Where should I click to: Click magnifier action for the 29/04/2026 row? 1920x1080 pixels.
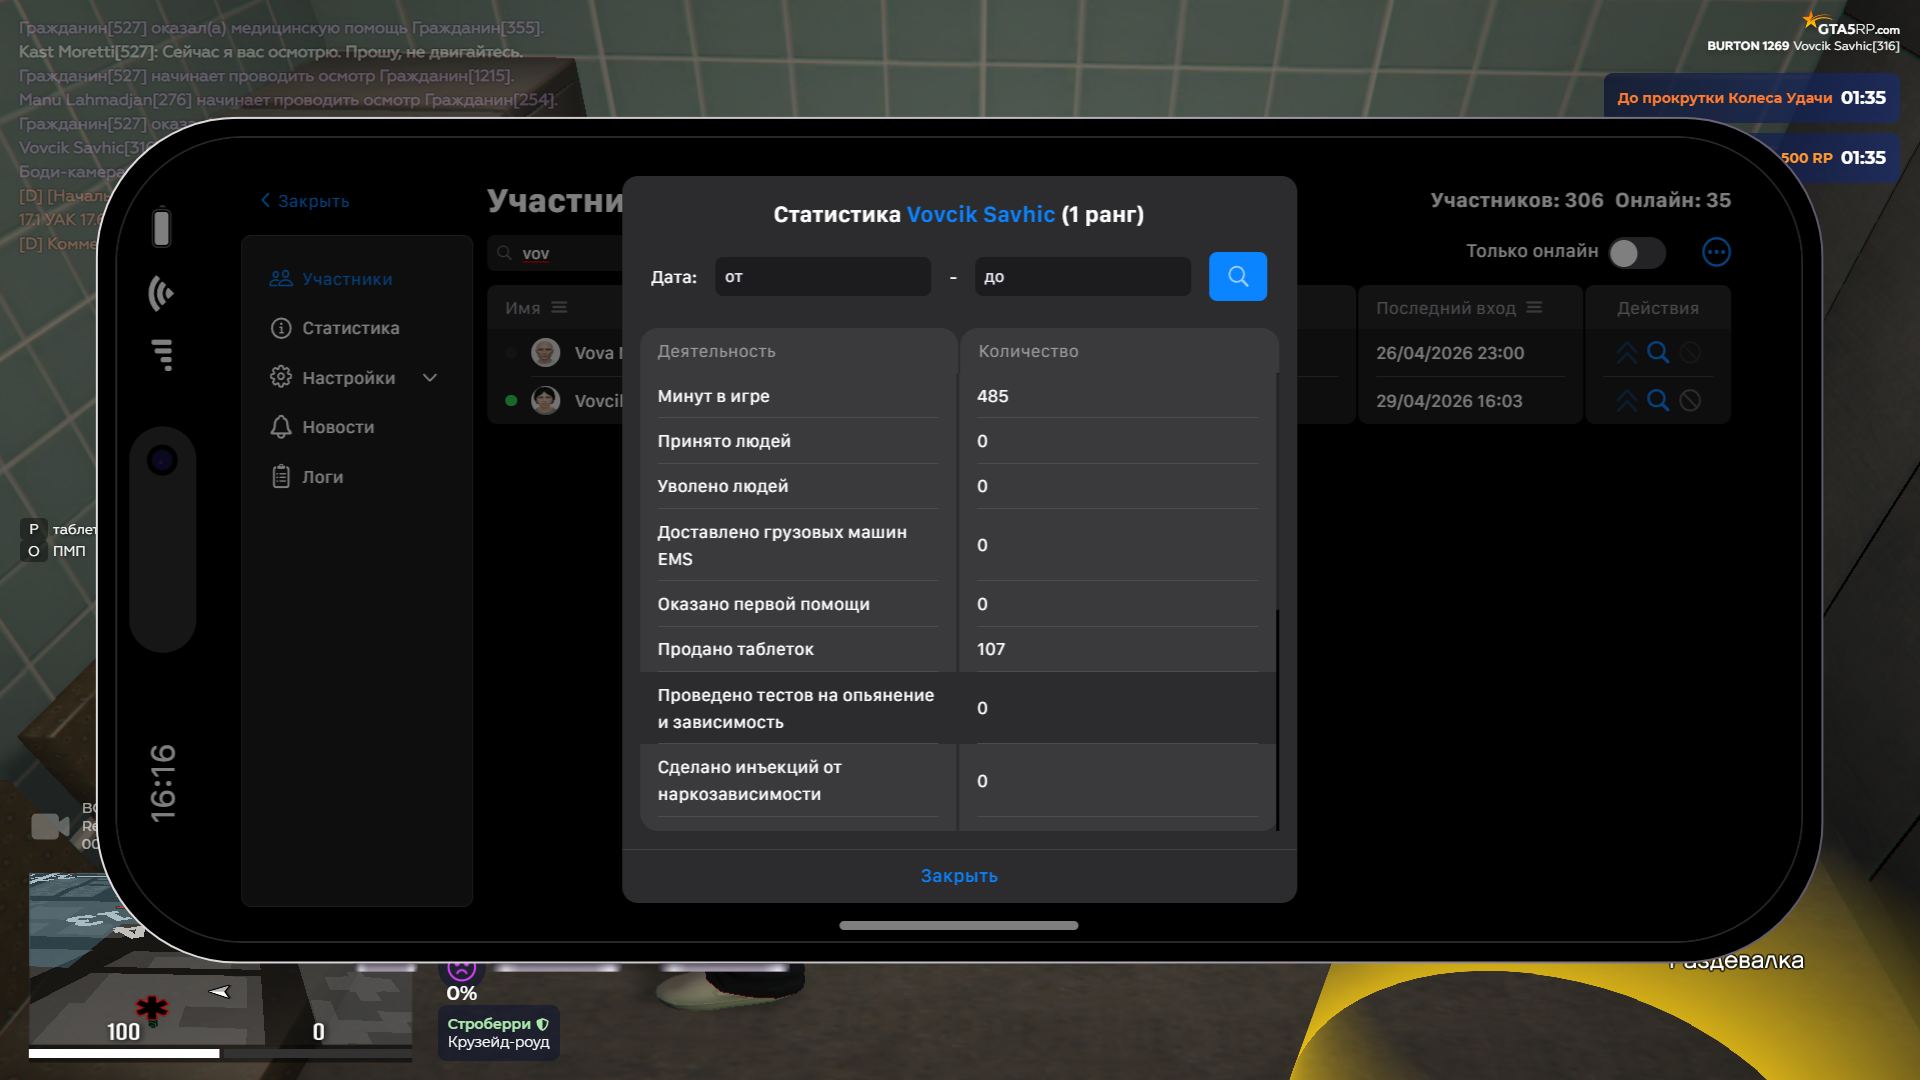click(1658, 401)
